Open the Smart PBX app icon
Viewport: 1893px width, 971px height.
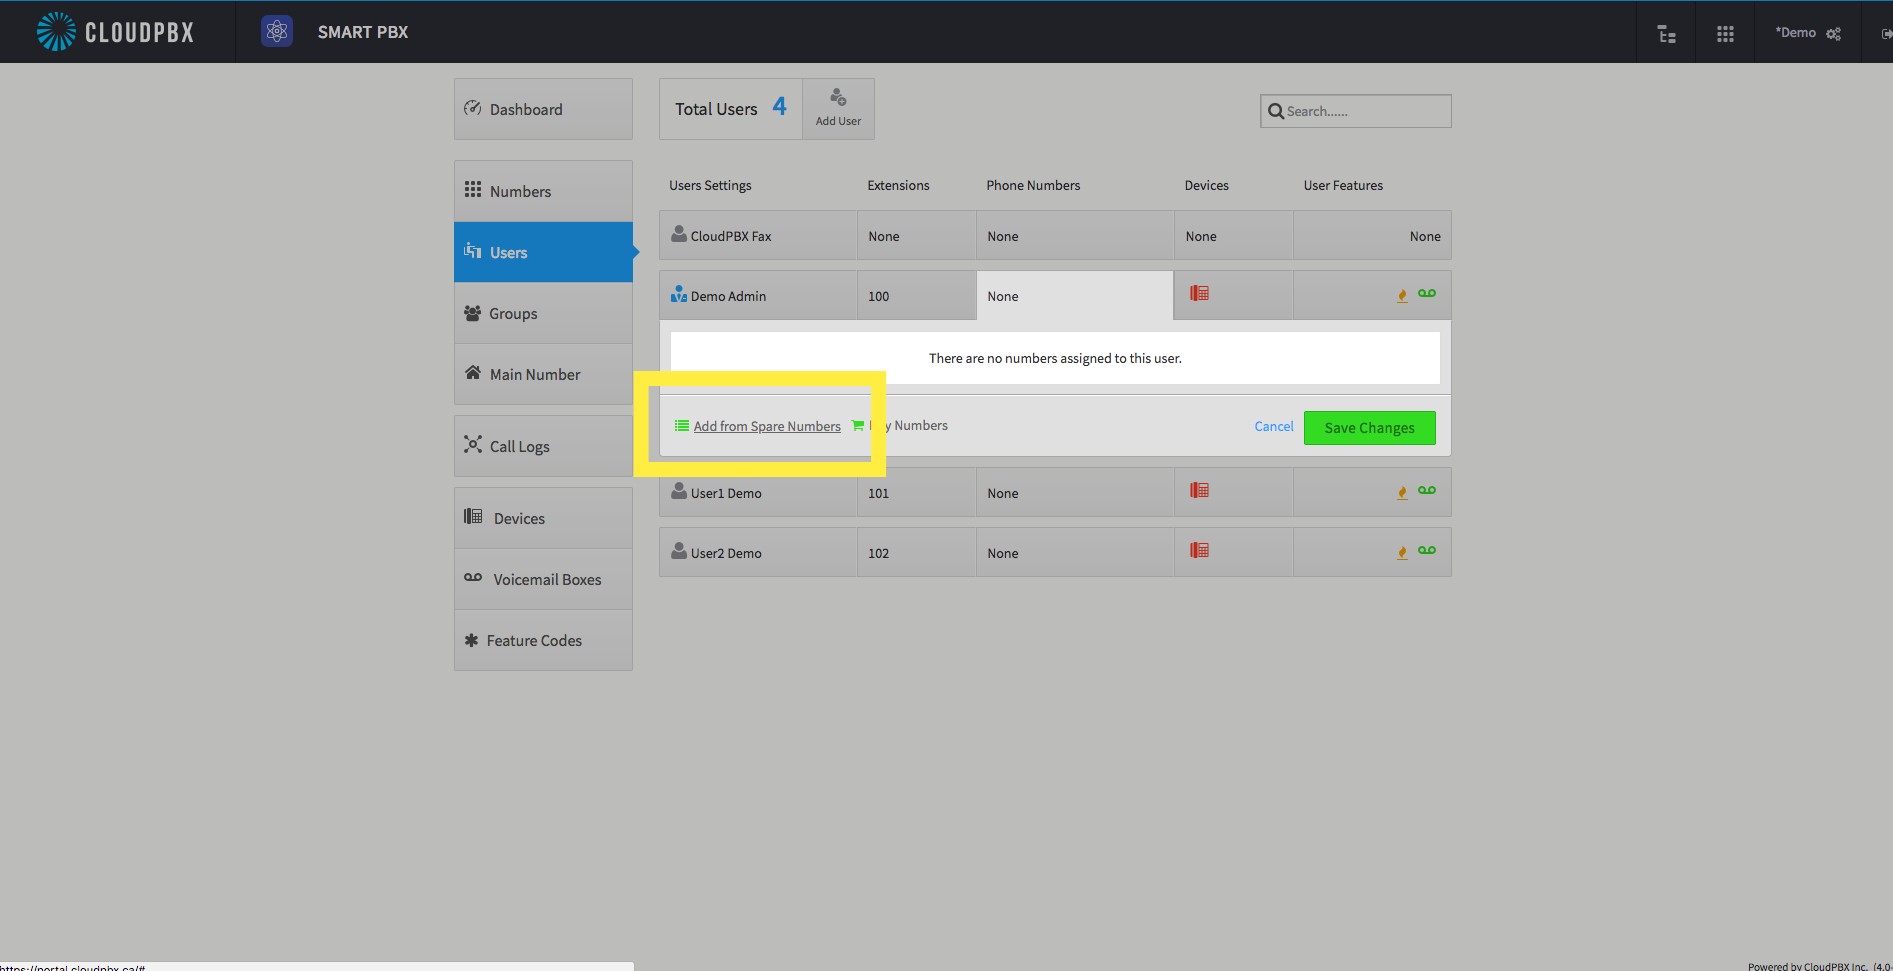277,32
